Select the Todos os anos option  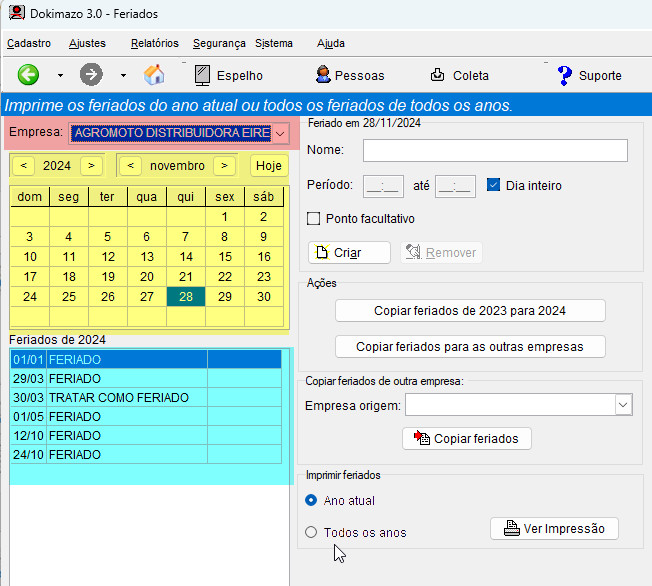click(x=311, y=532)
